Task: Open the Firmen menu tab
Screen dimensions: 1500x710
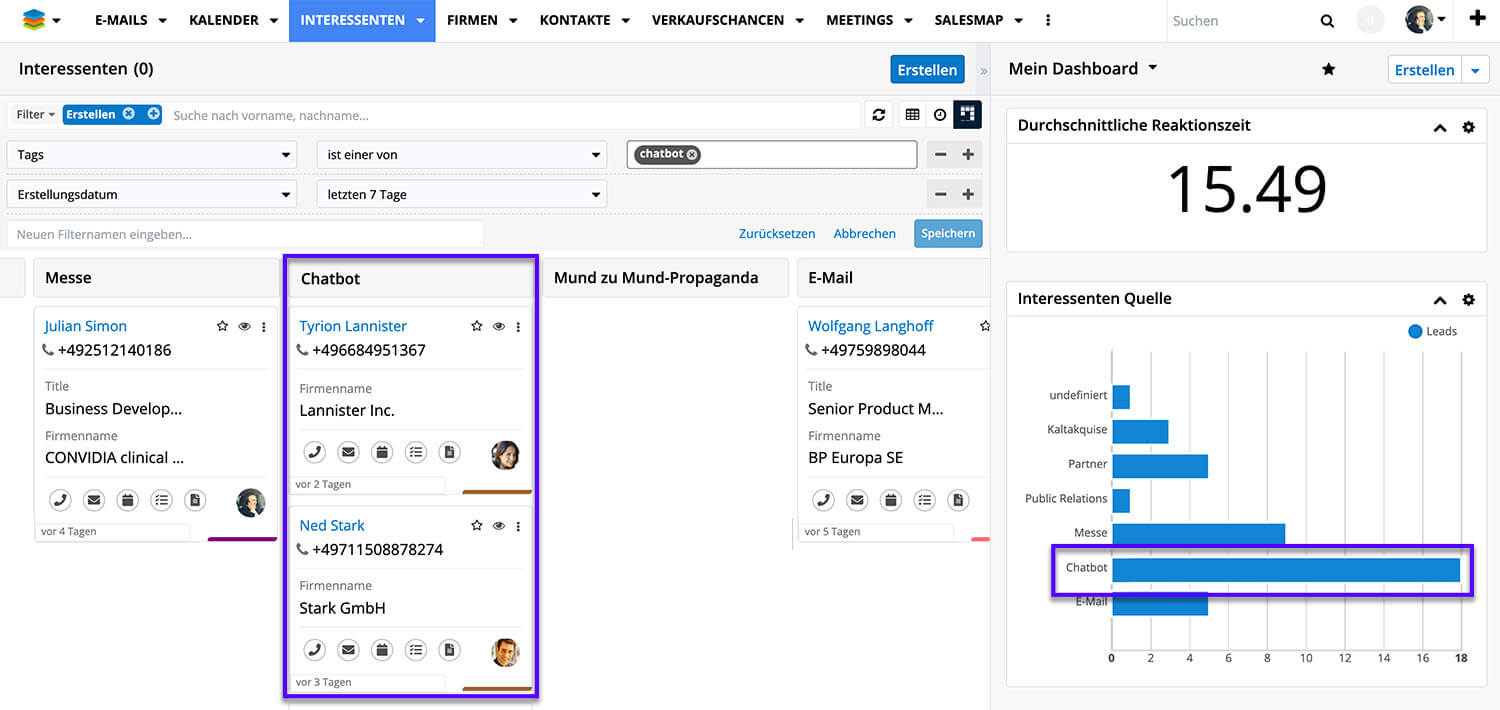Action: (x=482, y=21)
